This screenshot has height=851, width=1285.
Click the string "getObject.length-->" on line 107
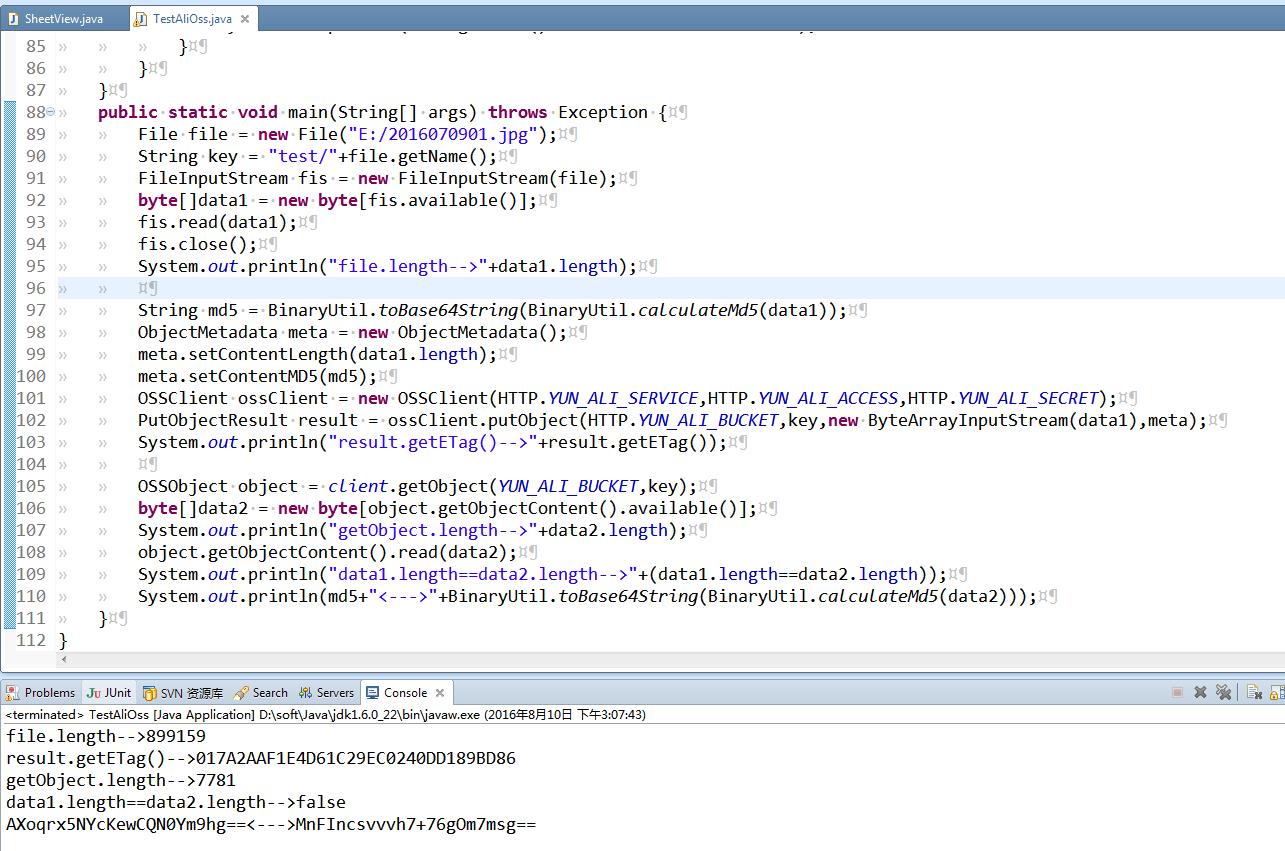pos(432,530)
